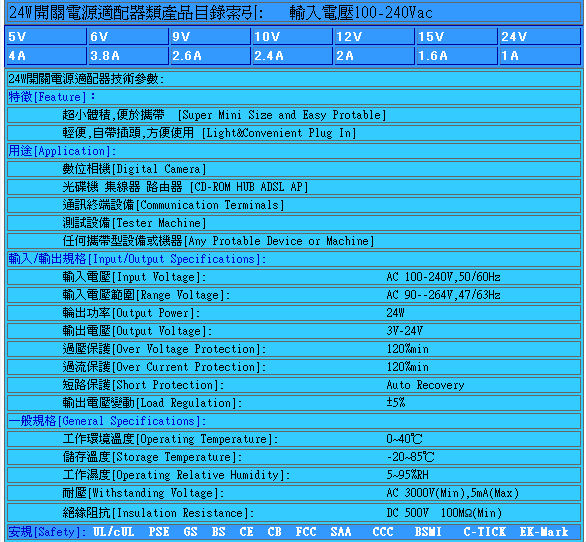Click the 2.4A current cell
Screen dimensions: 586x542
click(x=292, y=56)
